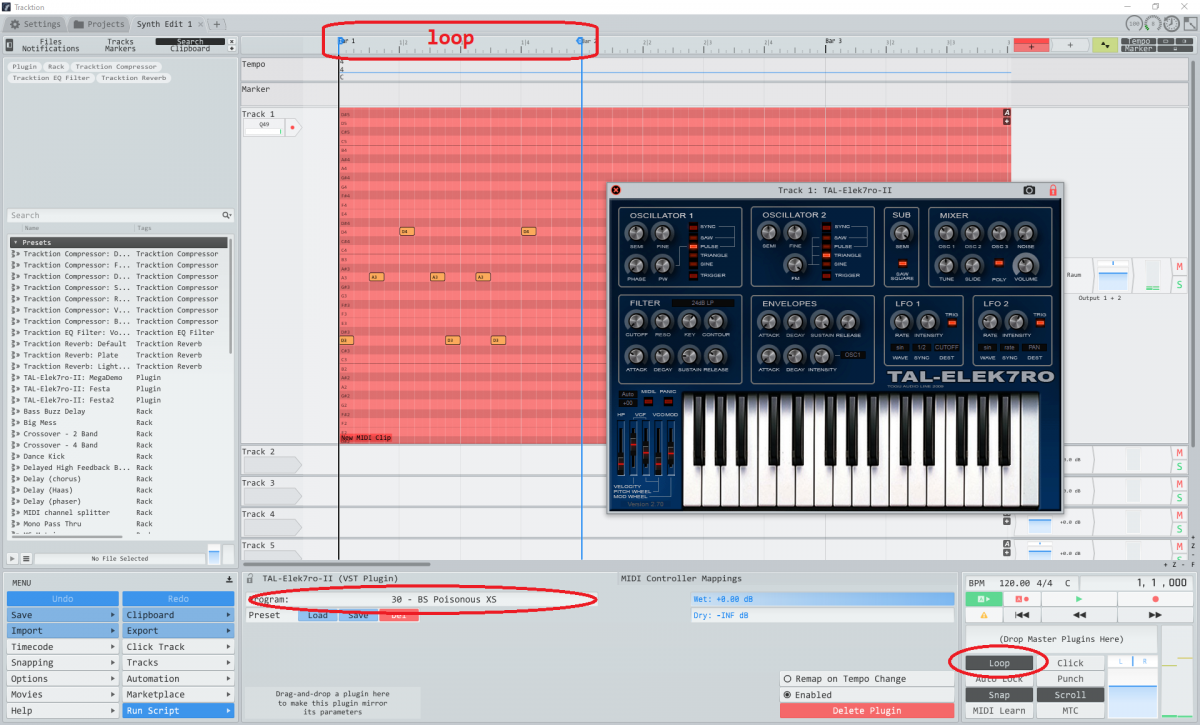Open the Automation menu
The image size is (1200, 725).
pyautogui.click(x=178, y=679)
